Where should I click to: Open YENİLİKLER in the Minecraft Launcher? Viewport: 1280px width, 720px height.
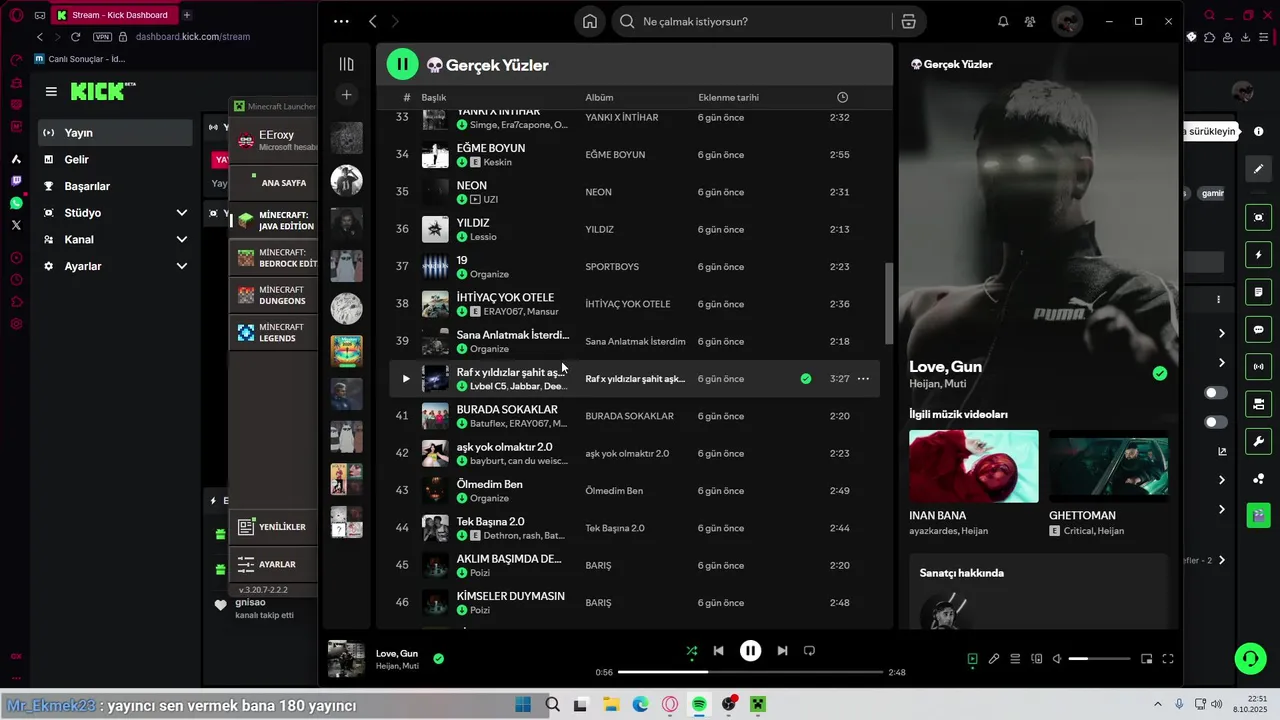pyautogui.click(x=274, y=527)
